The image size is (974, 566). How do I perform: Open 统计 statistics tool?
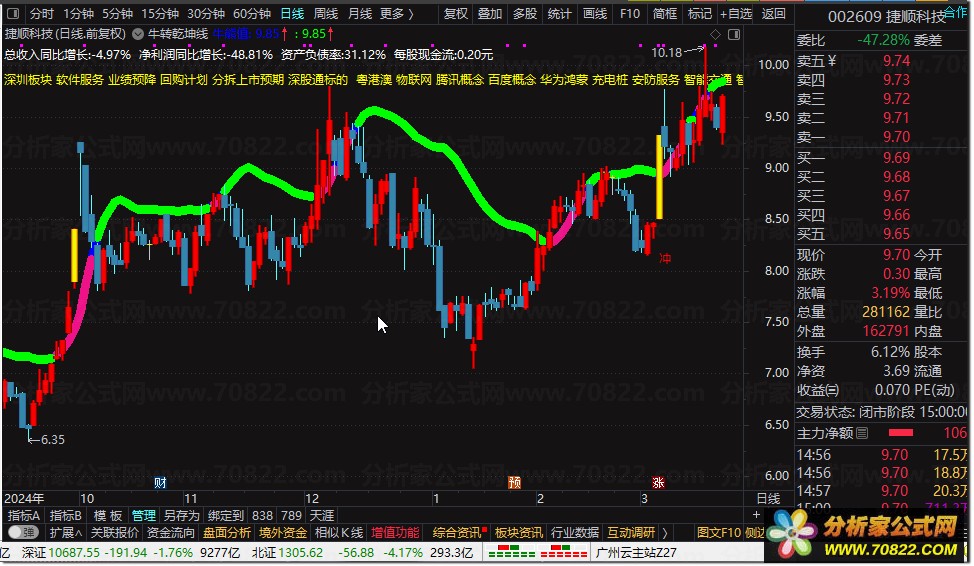(559, 13)
